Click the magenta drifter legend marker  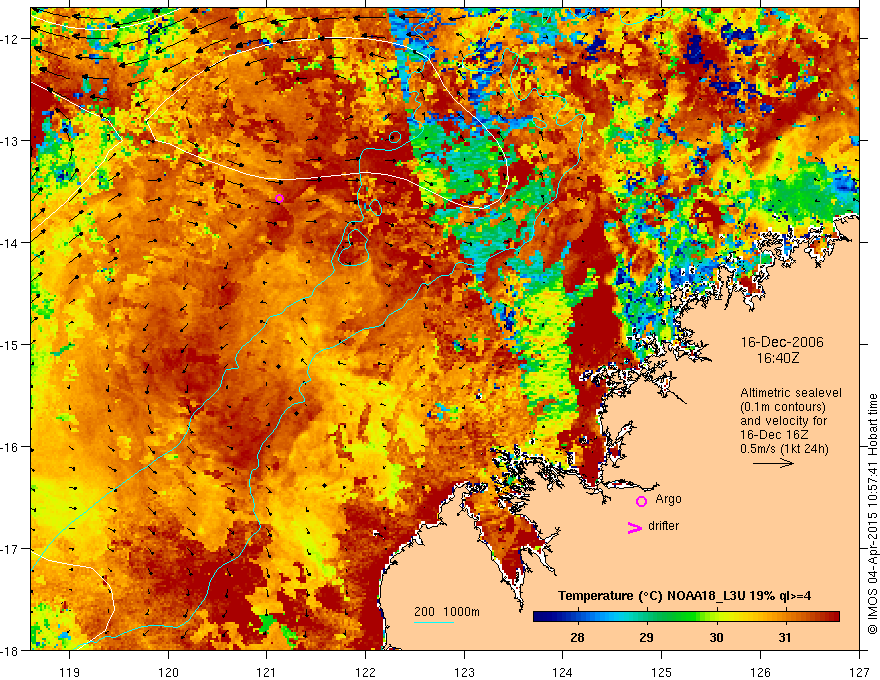[635, 527]
